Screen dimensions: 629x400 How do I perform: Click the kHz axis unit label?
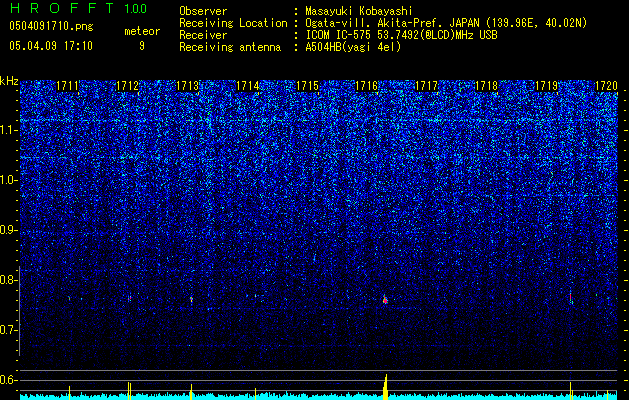tap(9, 81)
